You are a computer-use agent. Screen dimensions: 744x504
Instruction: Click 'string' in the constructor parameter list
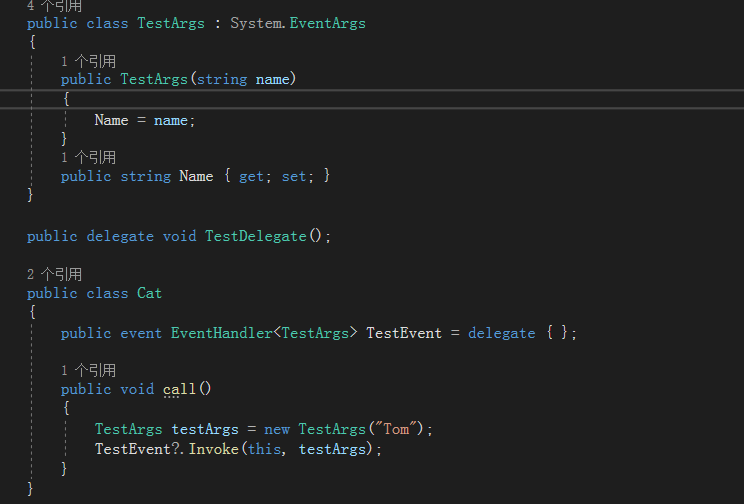point(222,79)
